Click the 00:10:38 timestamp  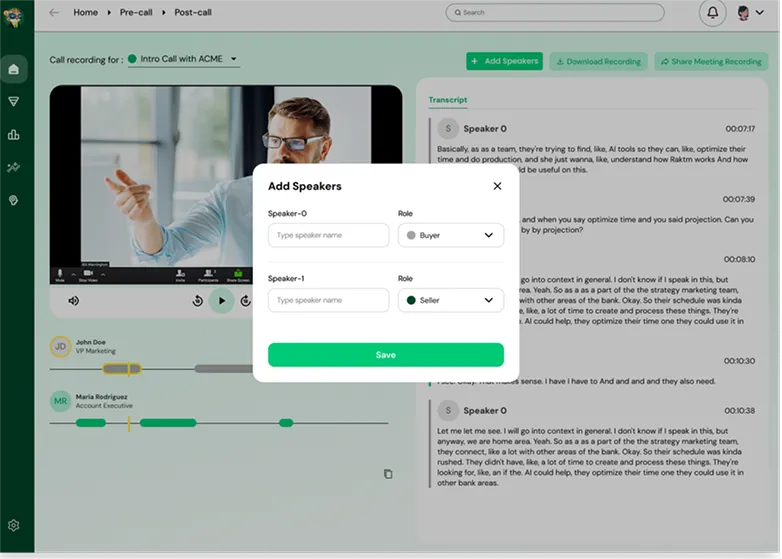pyautogui.click(x=740, y=411)
